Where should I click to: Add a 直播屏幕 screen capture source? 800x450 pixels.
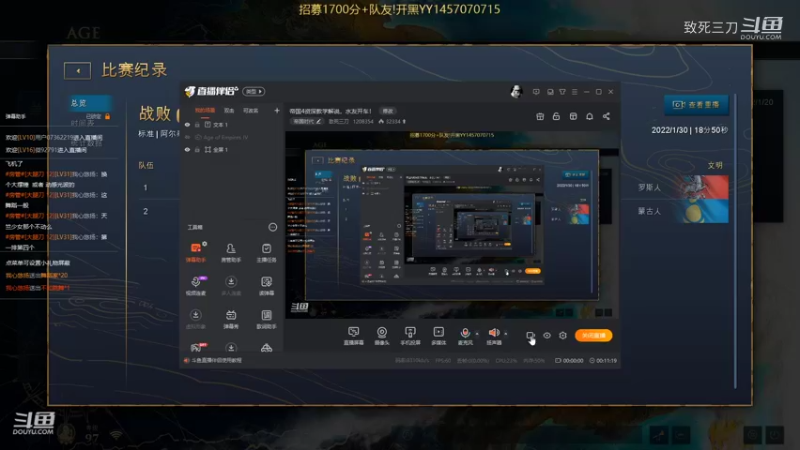(354, 336)
